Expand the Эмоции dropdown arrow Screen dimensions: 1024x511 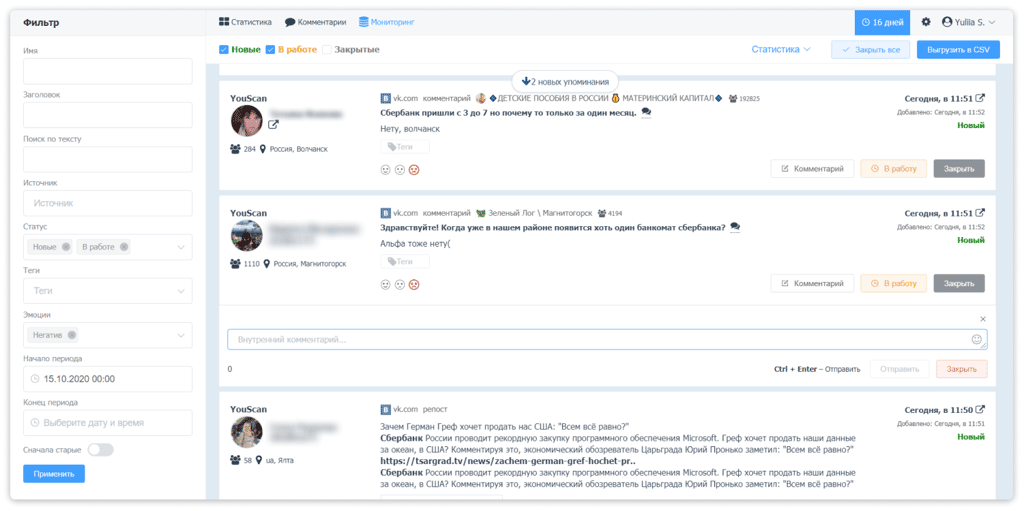(181, 335)
